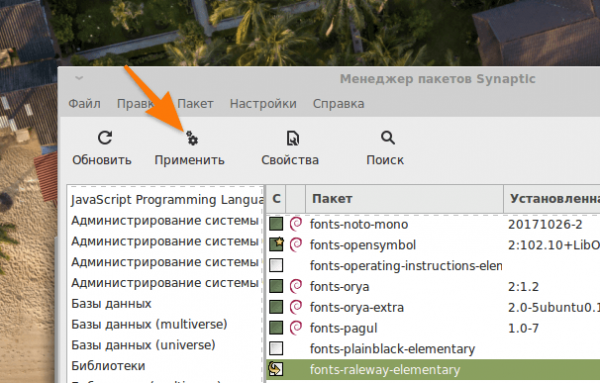Click the Поиск button label
This screenshot has width=600, height=383.
[385, 160]
